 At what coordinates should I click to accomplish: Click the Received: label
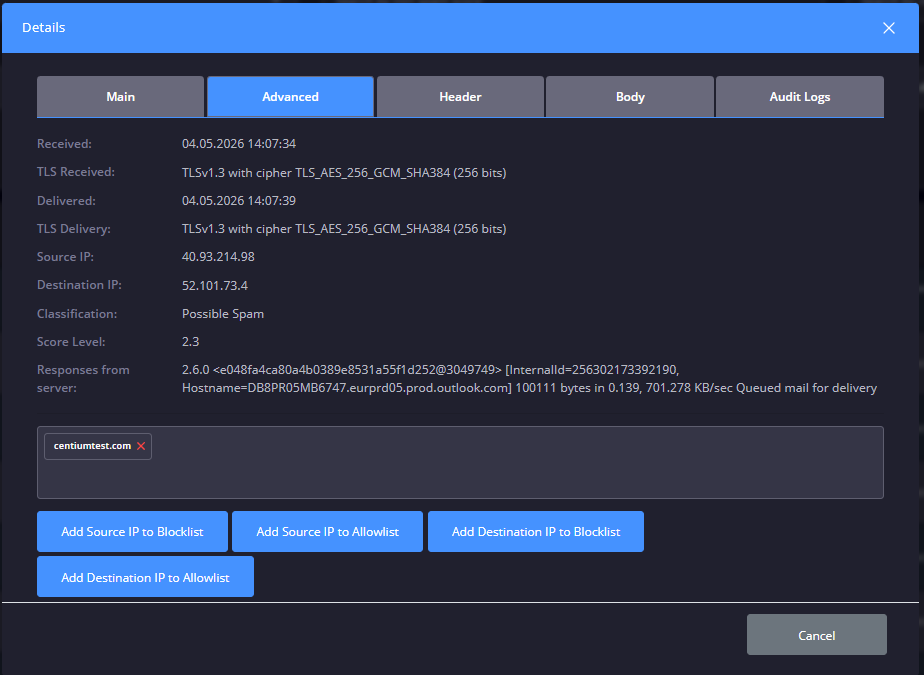tap(64, 144)
